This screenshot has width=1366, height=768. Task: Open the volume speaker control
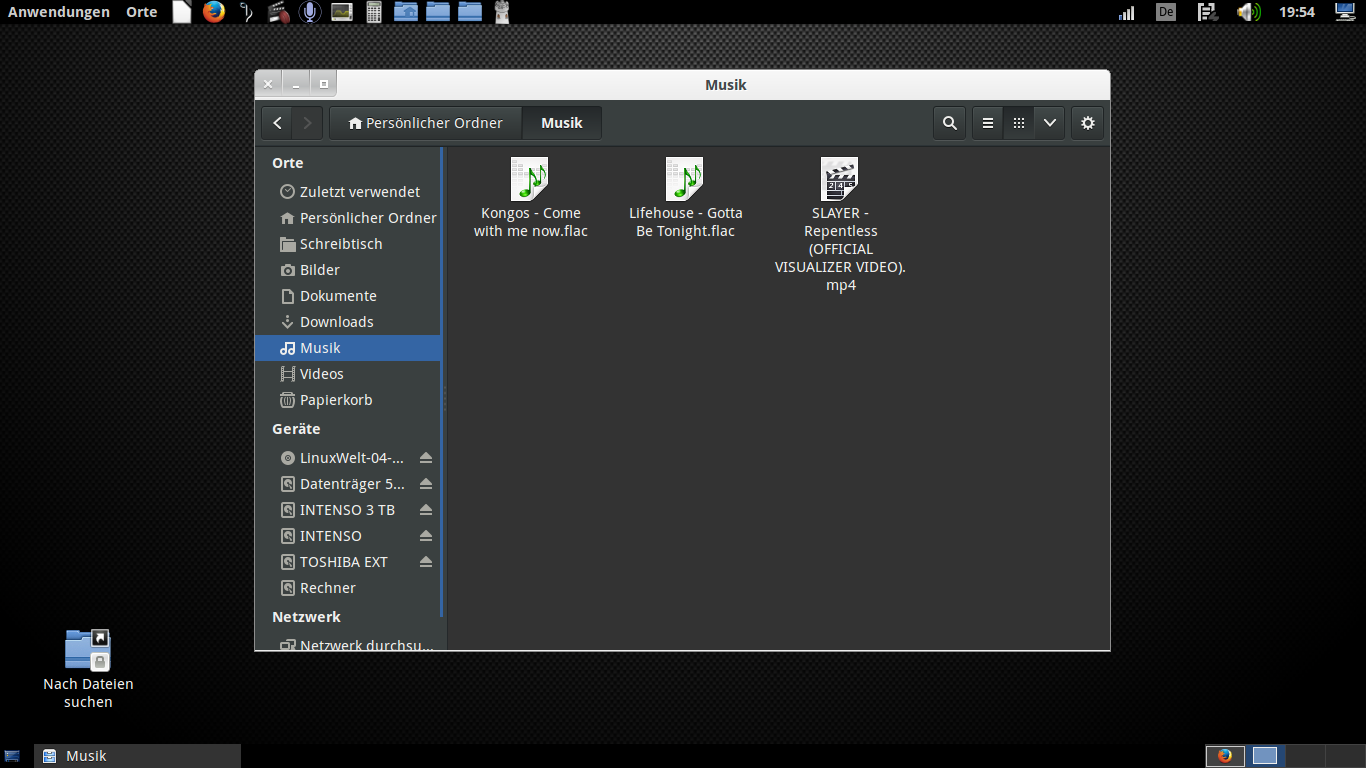[x=1248, y=12]
